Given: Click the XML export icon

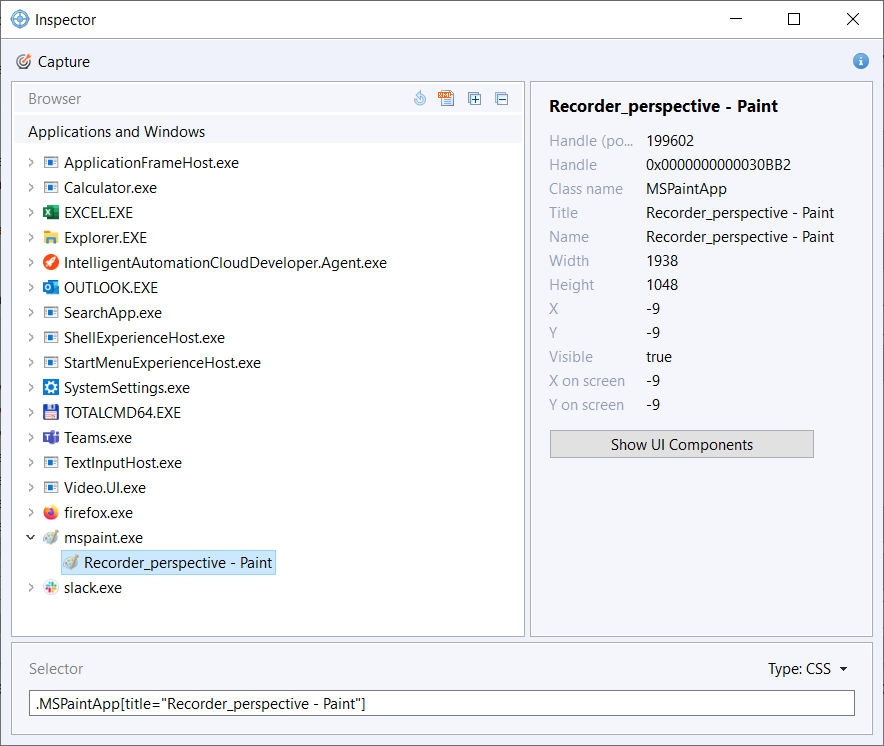Looking at the screenshot, I should (446, 99).
